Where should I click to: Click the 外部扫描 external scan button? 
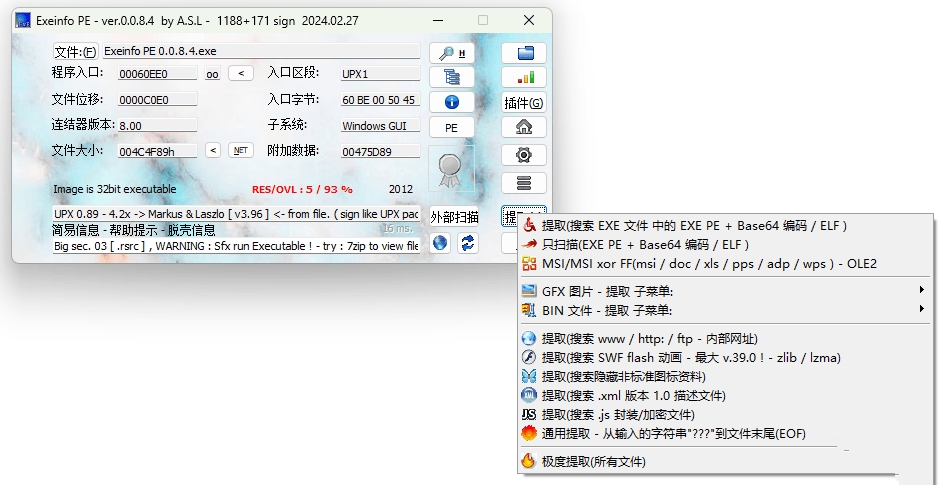[x=455, y=217]
